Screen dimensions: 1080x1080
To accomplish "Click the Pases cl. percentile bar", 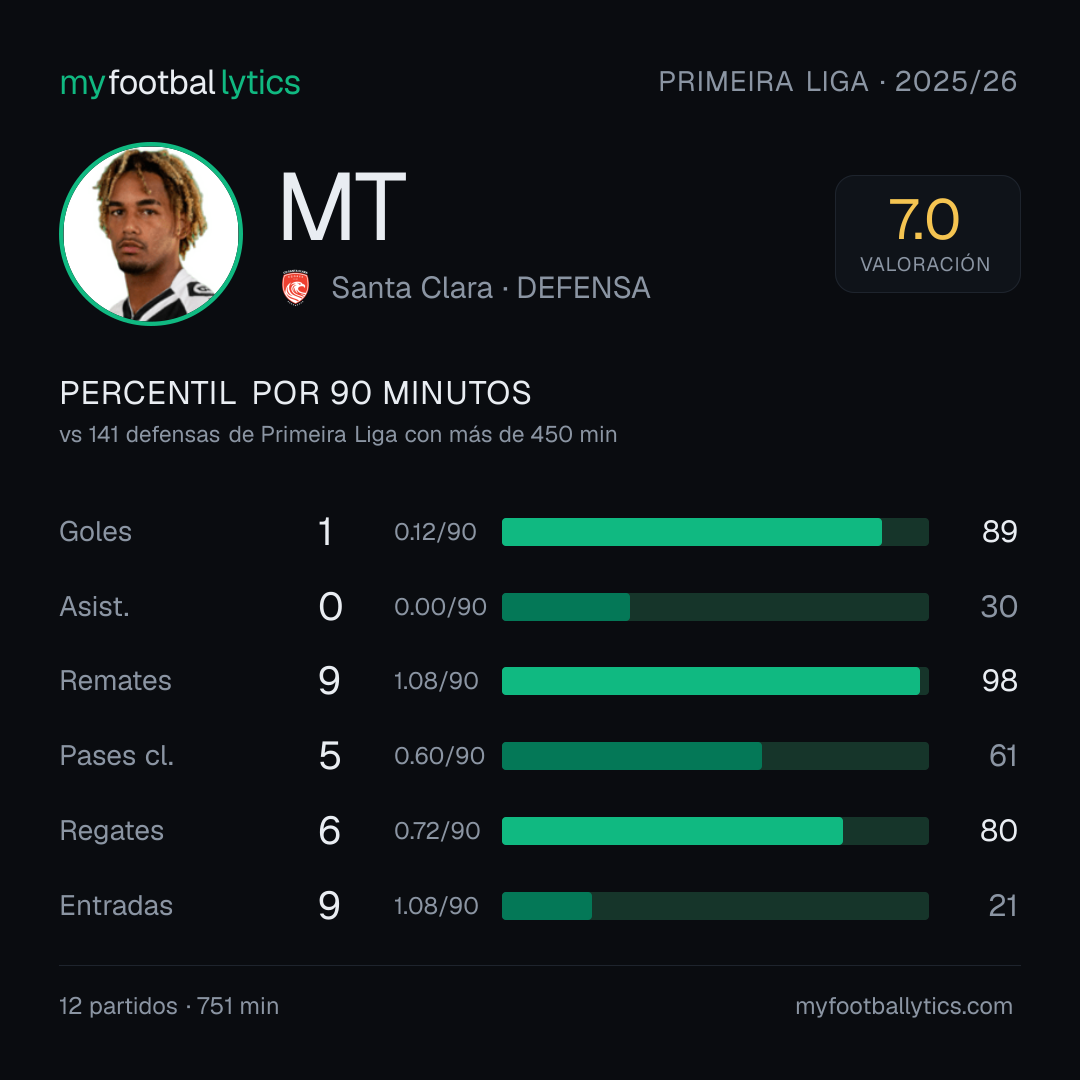I will coord(715,756).
